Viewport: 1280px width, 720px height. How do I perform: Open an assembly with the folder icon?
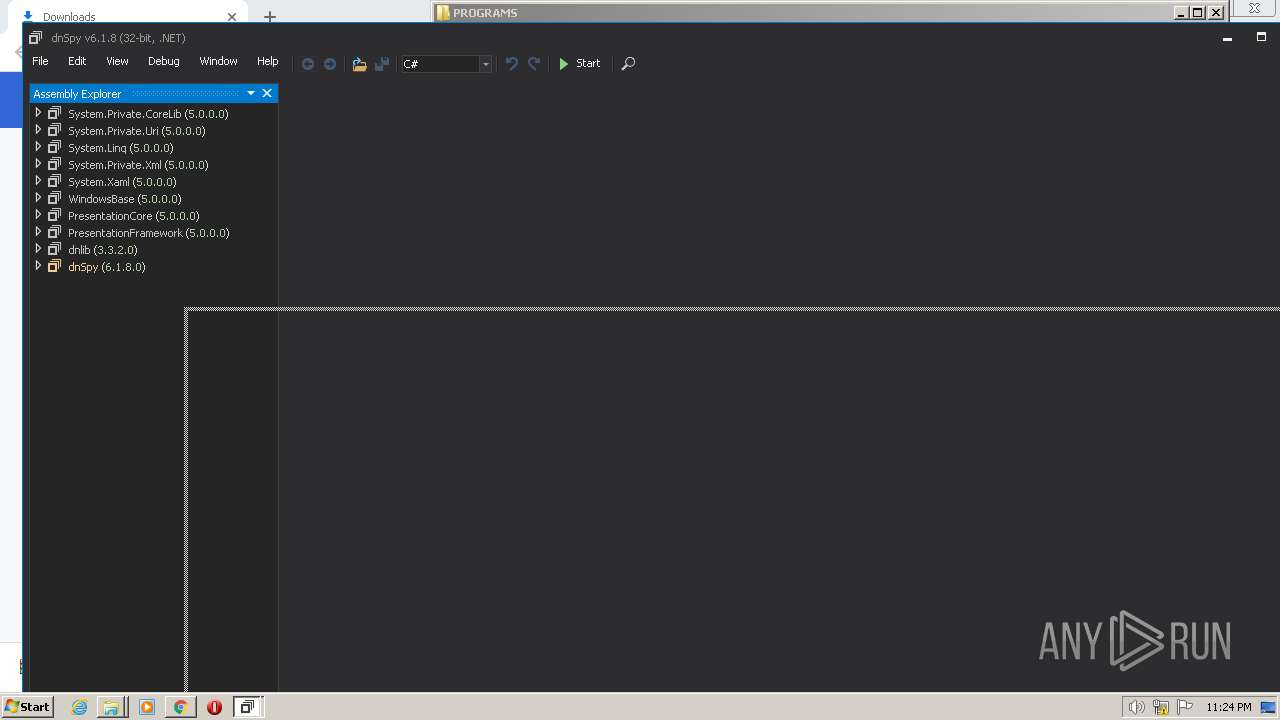point(359,64)
